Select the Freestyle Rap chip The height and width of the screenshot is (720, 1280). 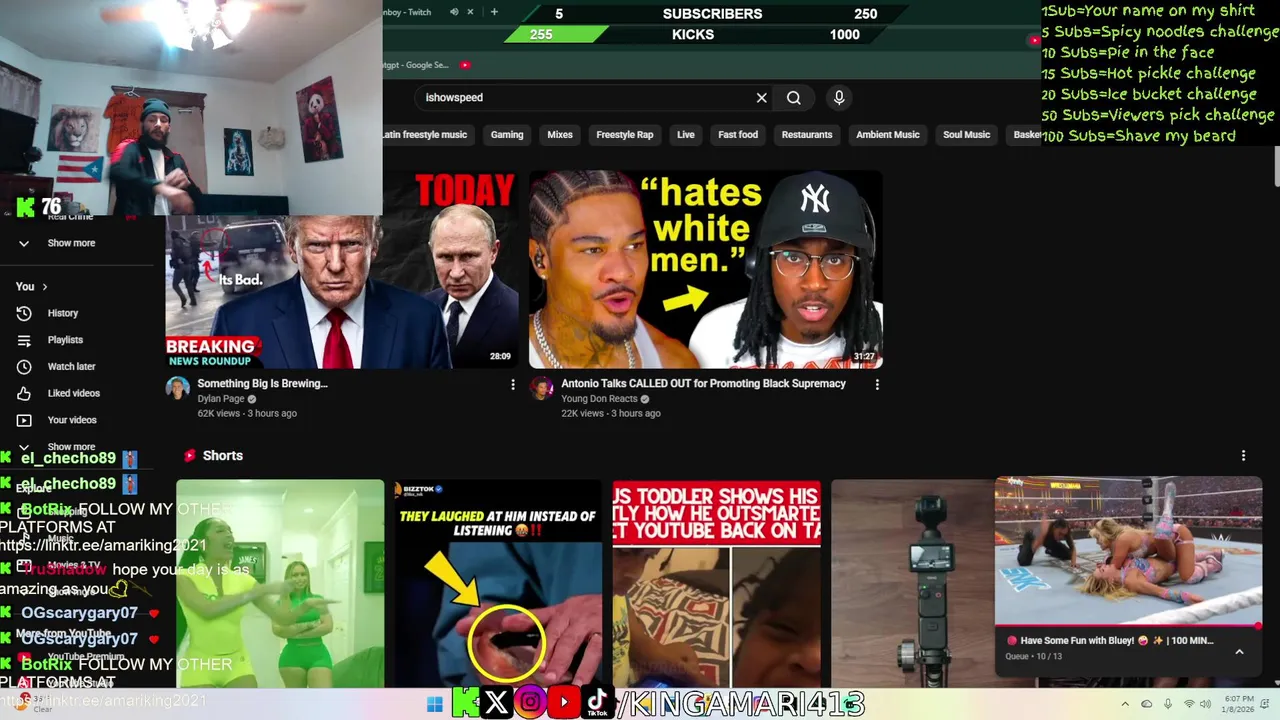(625, 135)
